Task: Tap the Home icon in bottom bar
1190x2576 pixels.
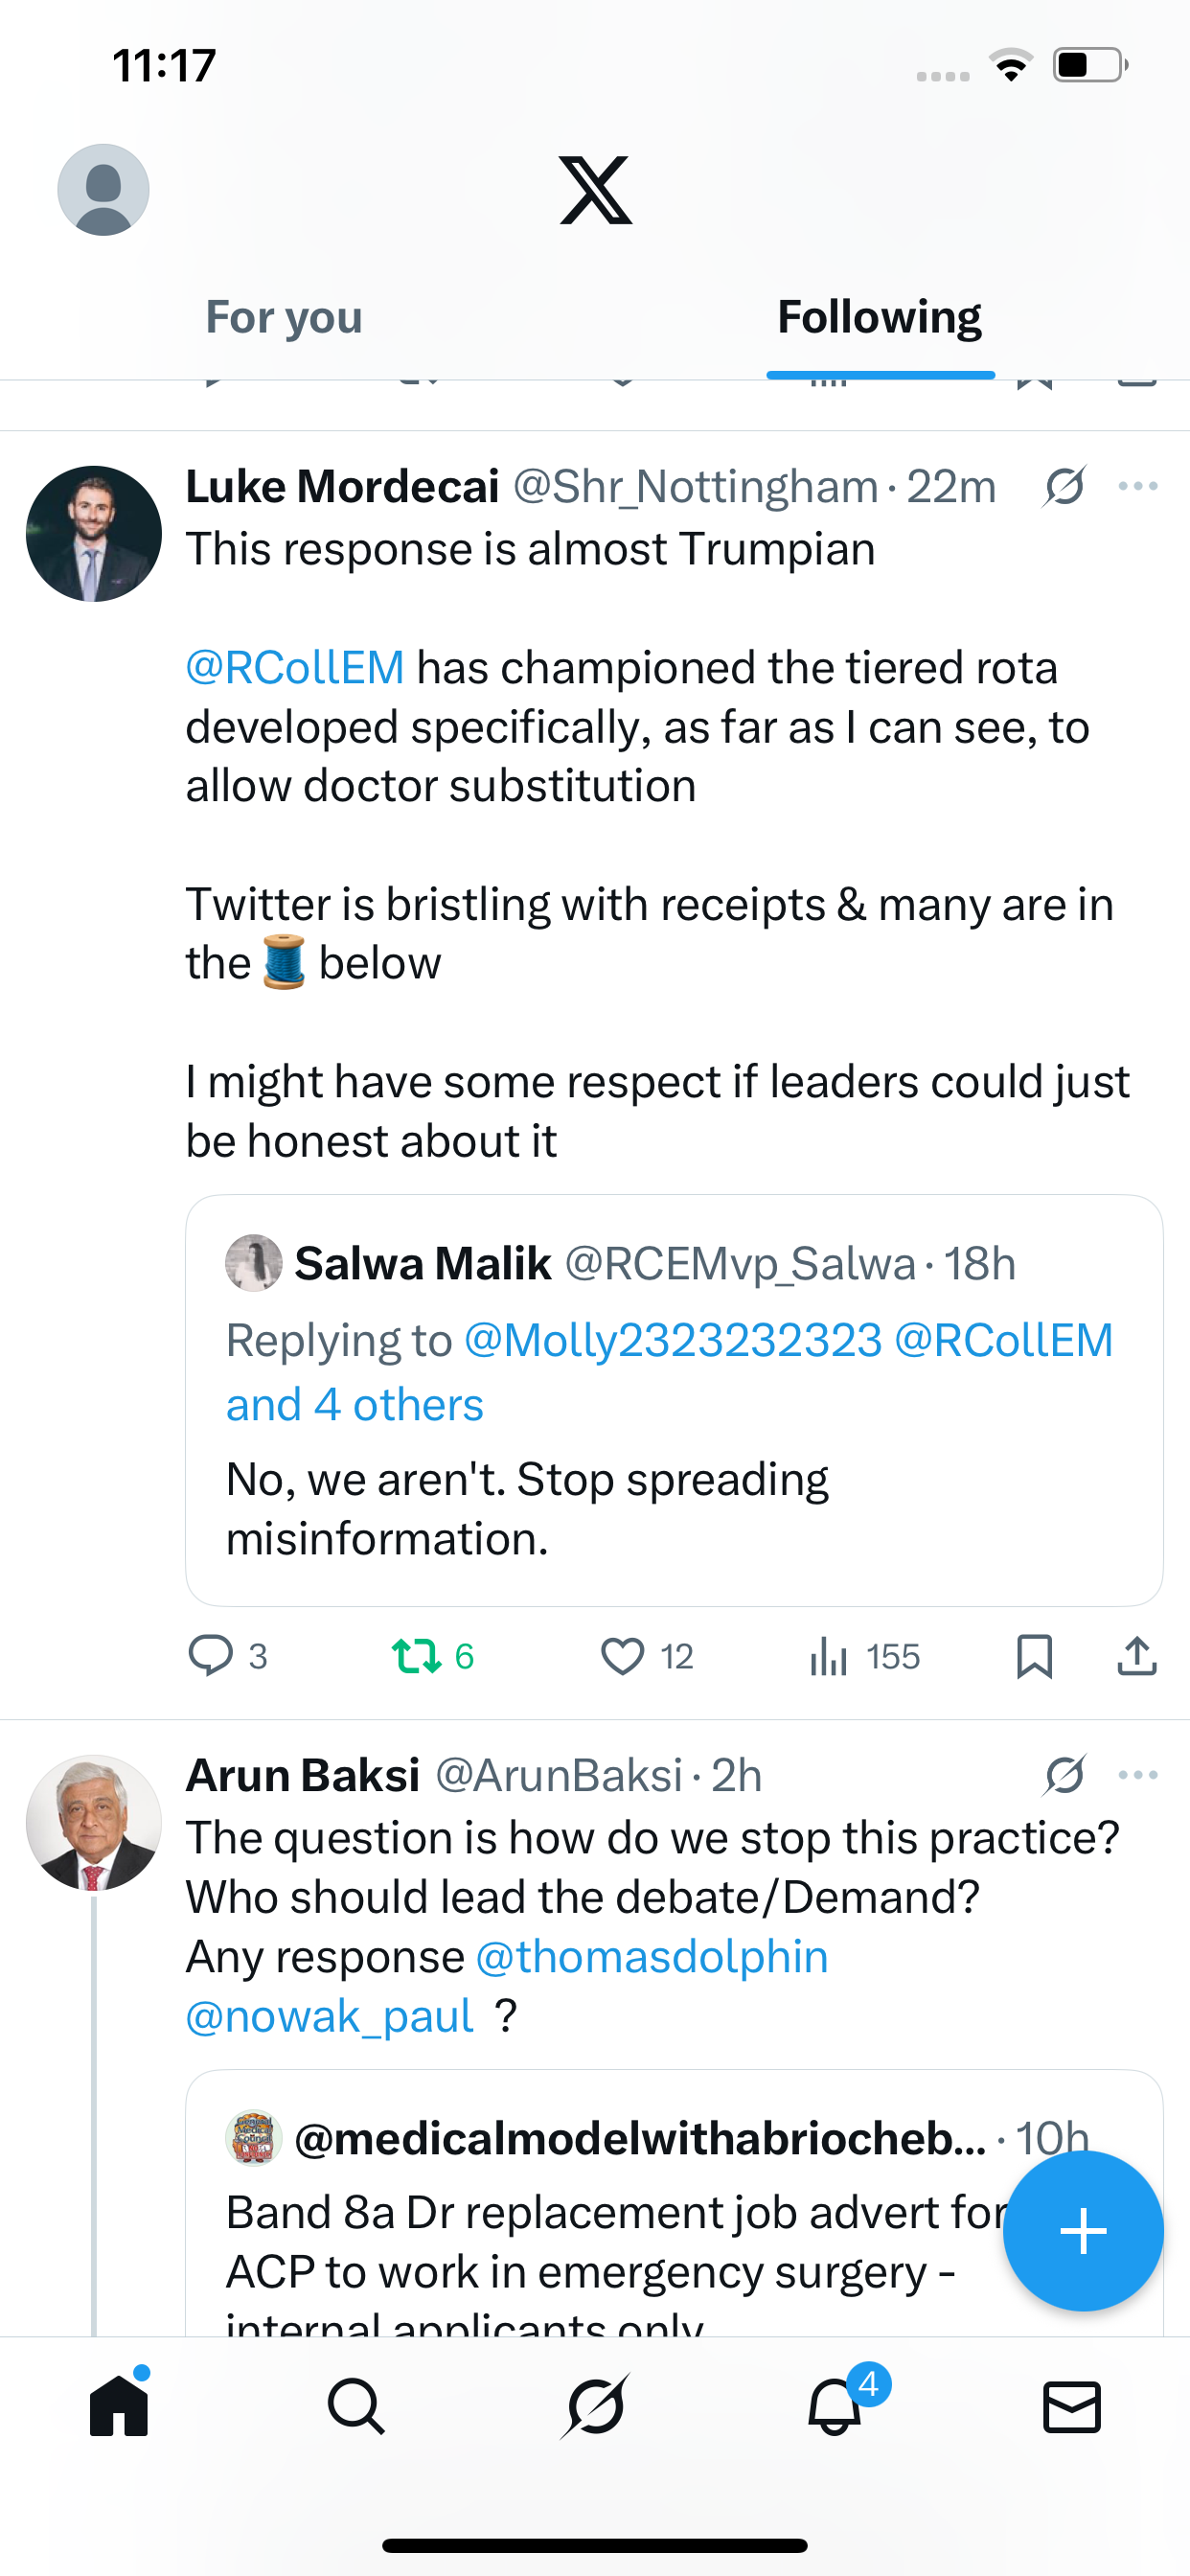Action: (119, 2406)
